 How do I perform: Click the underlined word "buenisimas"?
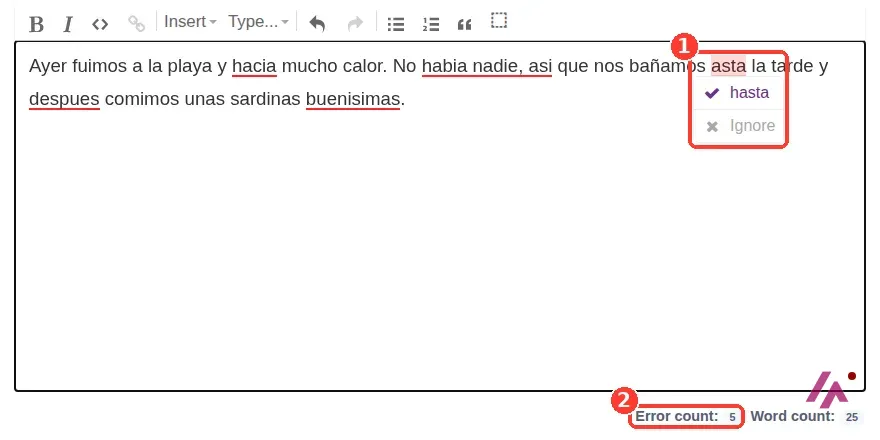coord(352,99)
